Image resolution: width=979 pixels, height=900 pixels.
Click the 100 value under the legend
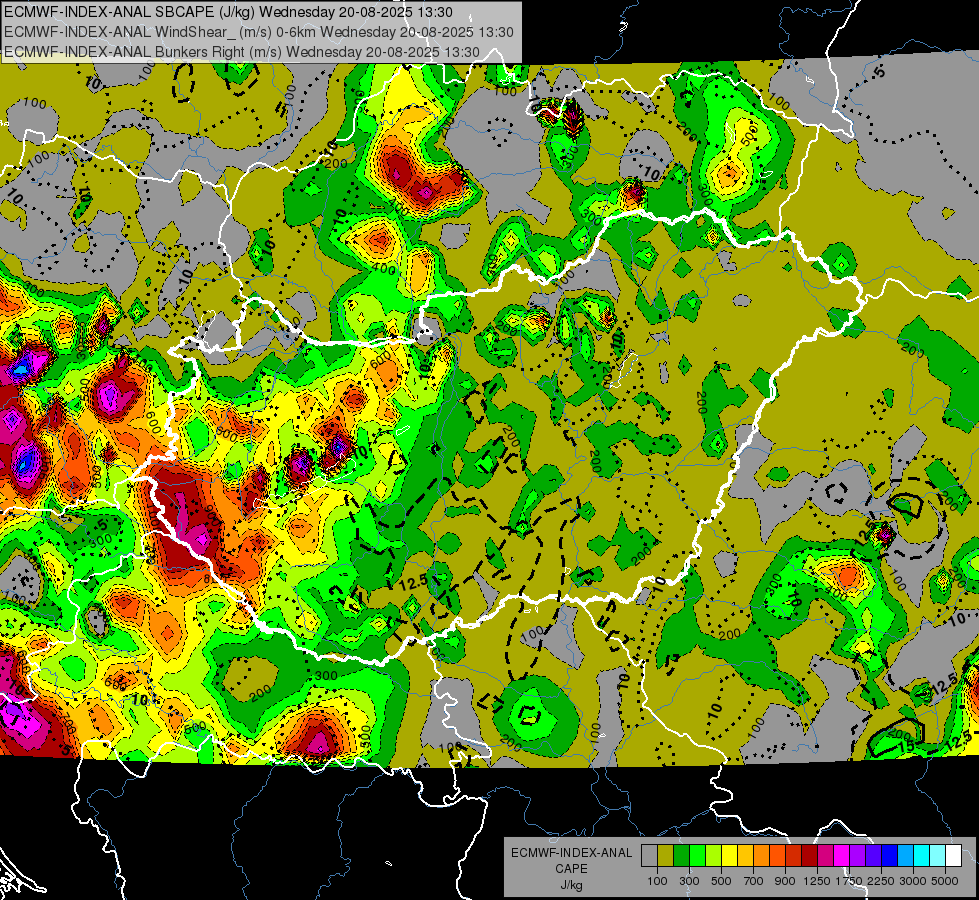[657, 881]
